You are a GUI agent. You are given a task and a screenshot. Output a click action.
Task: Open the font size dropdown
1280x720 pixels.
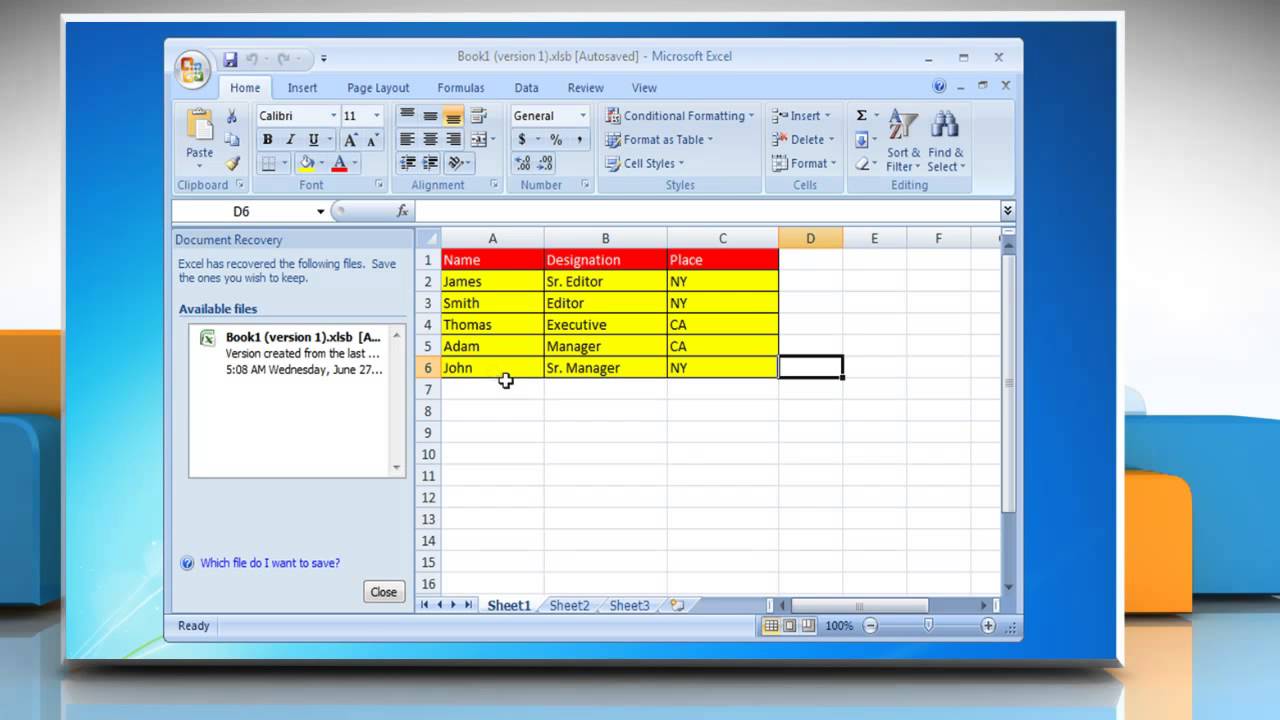click(376, 116)
